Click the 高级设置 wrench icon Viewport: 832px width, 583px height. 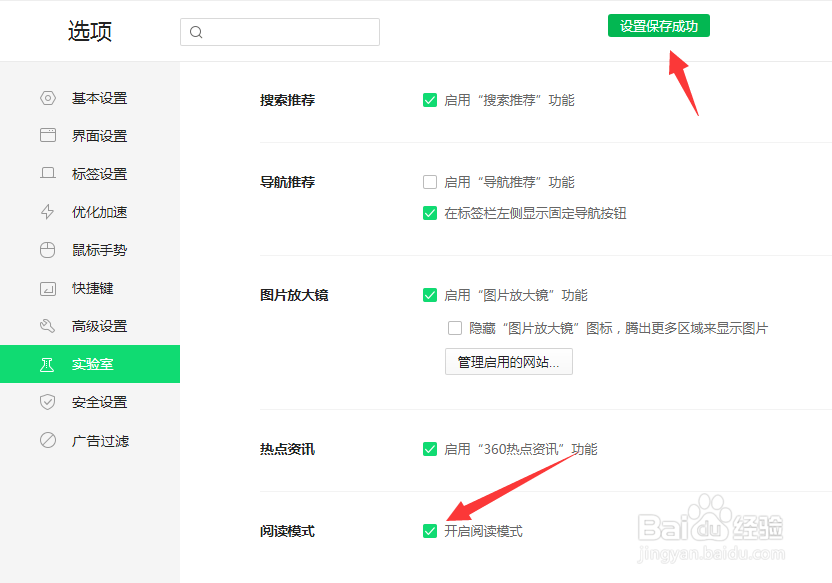click(48, 326)
